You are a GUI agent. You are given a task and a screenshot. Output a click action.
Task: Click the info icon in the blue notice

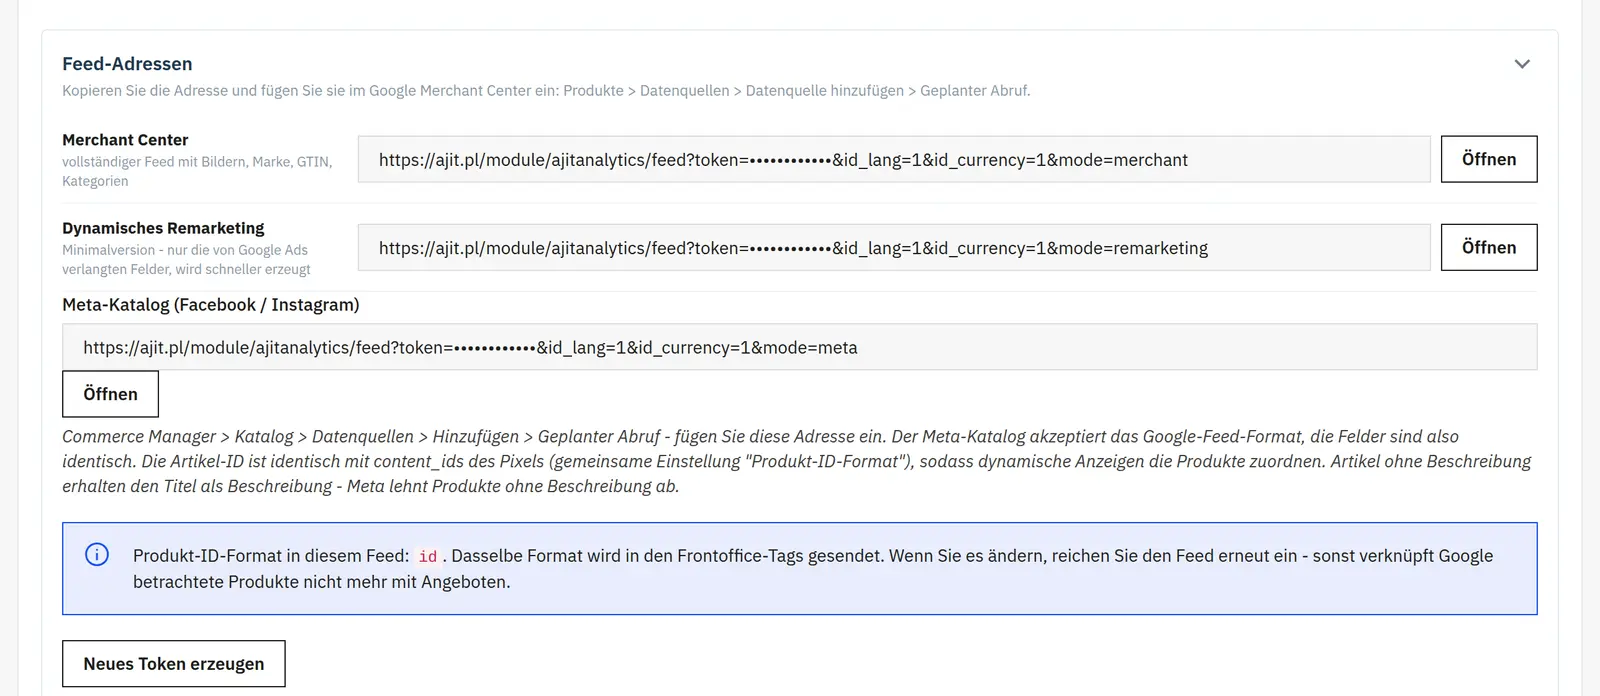click(97, 555)
